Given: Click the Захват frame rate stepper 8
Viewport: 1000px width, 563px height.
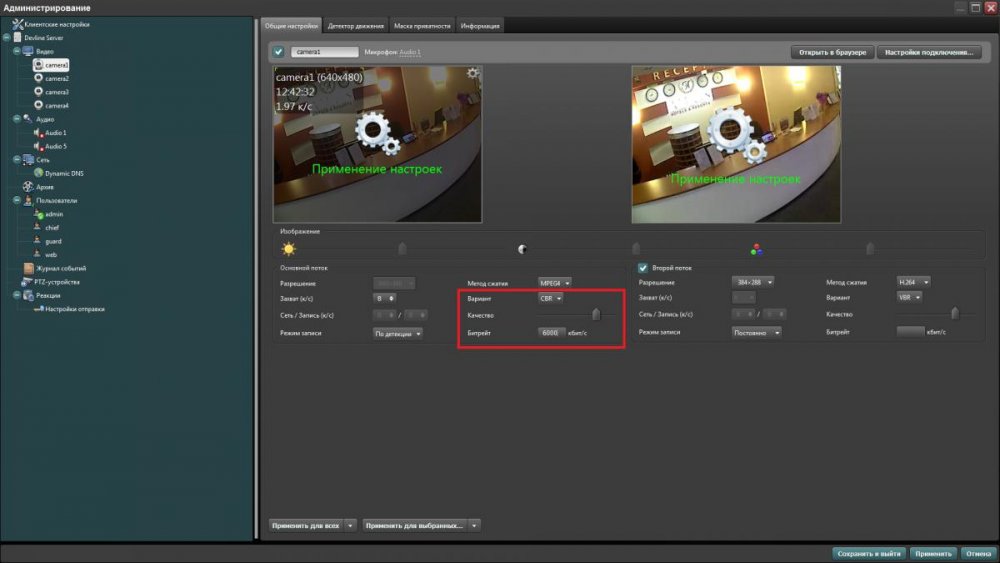Looking at the screenshot, I should point(385,298).
